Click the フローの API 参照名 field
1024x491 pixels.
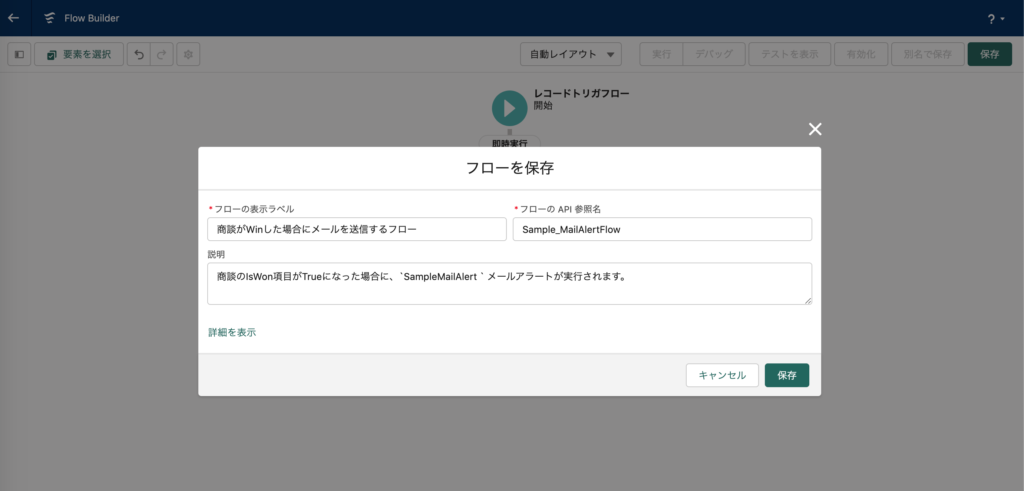[x=662, y=229]
